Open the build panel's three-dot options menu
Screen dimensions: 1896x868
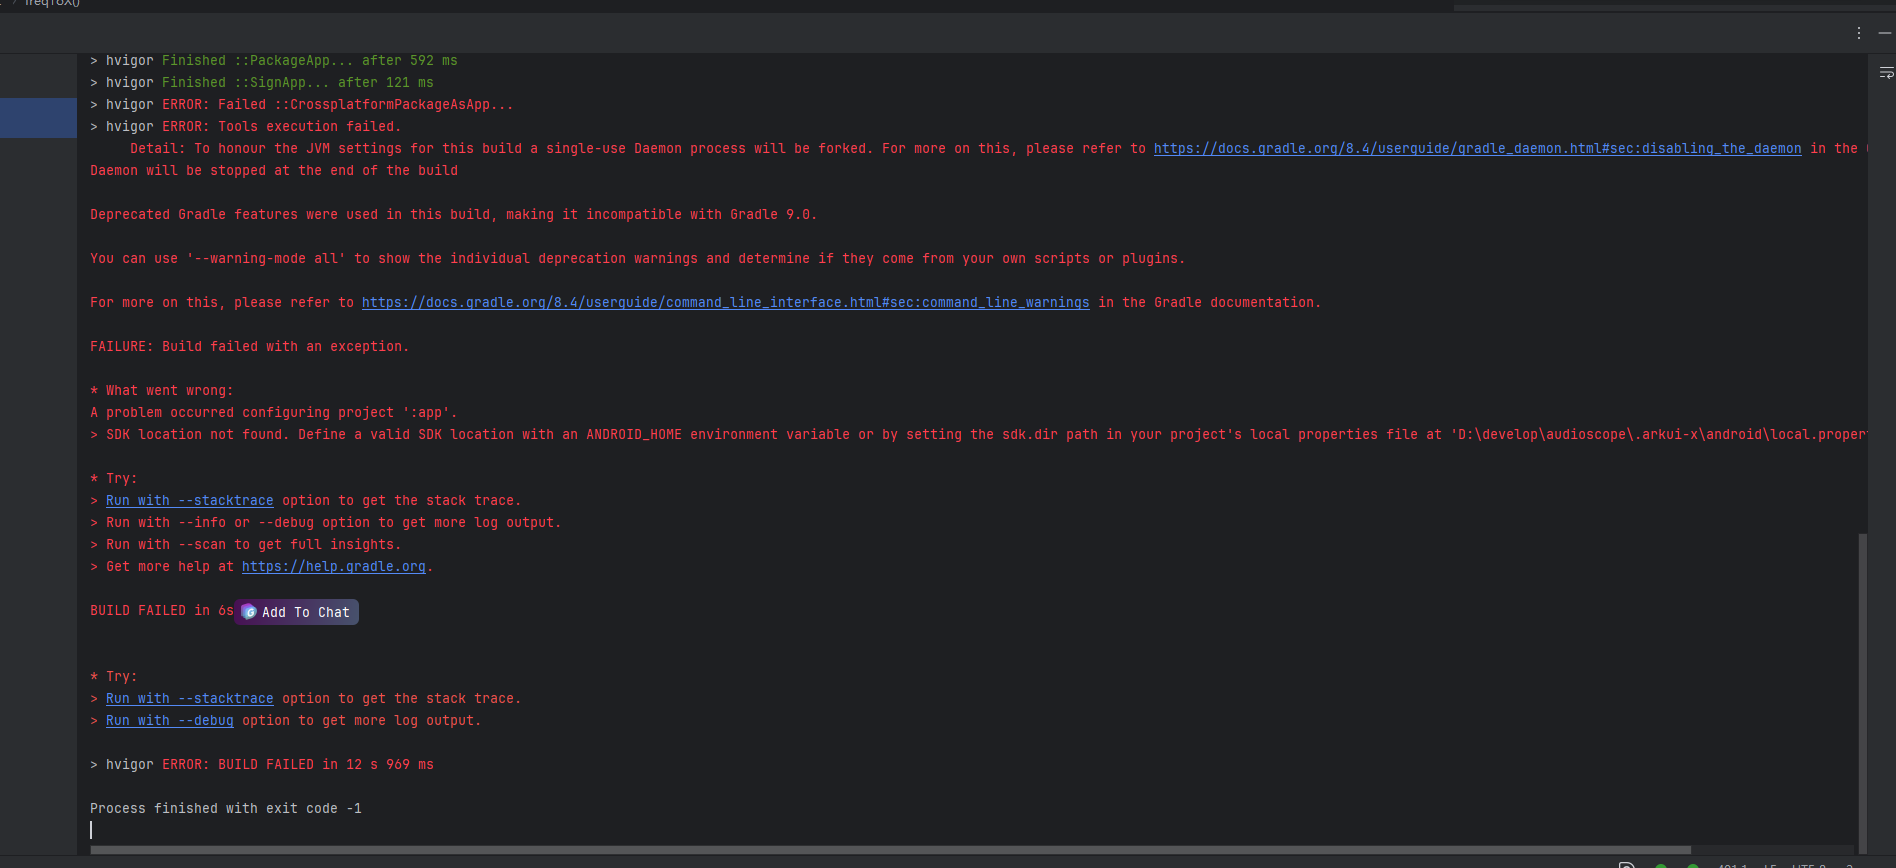click(x=1859, y=33)
